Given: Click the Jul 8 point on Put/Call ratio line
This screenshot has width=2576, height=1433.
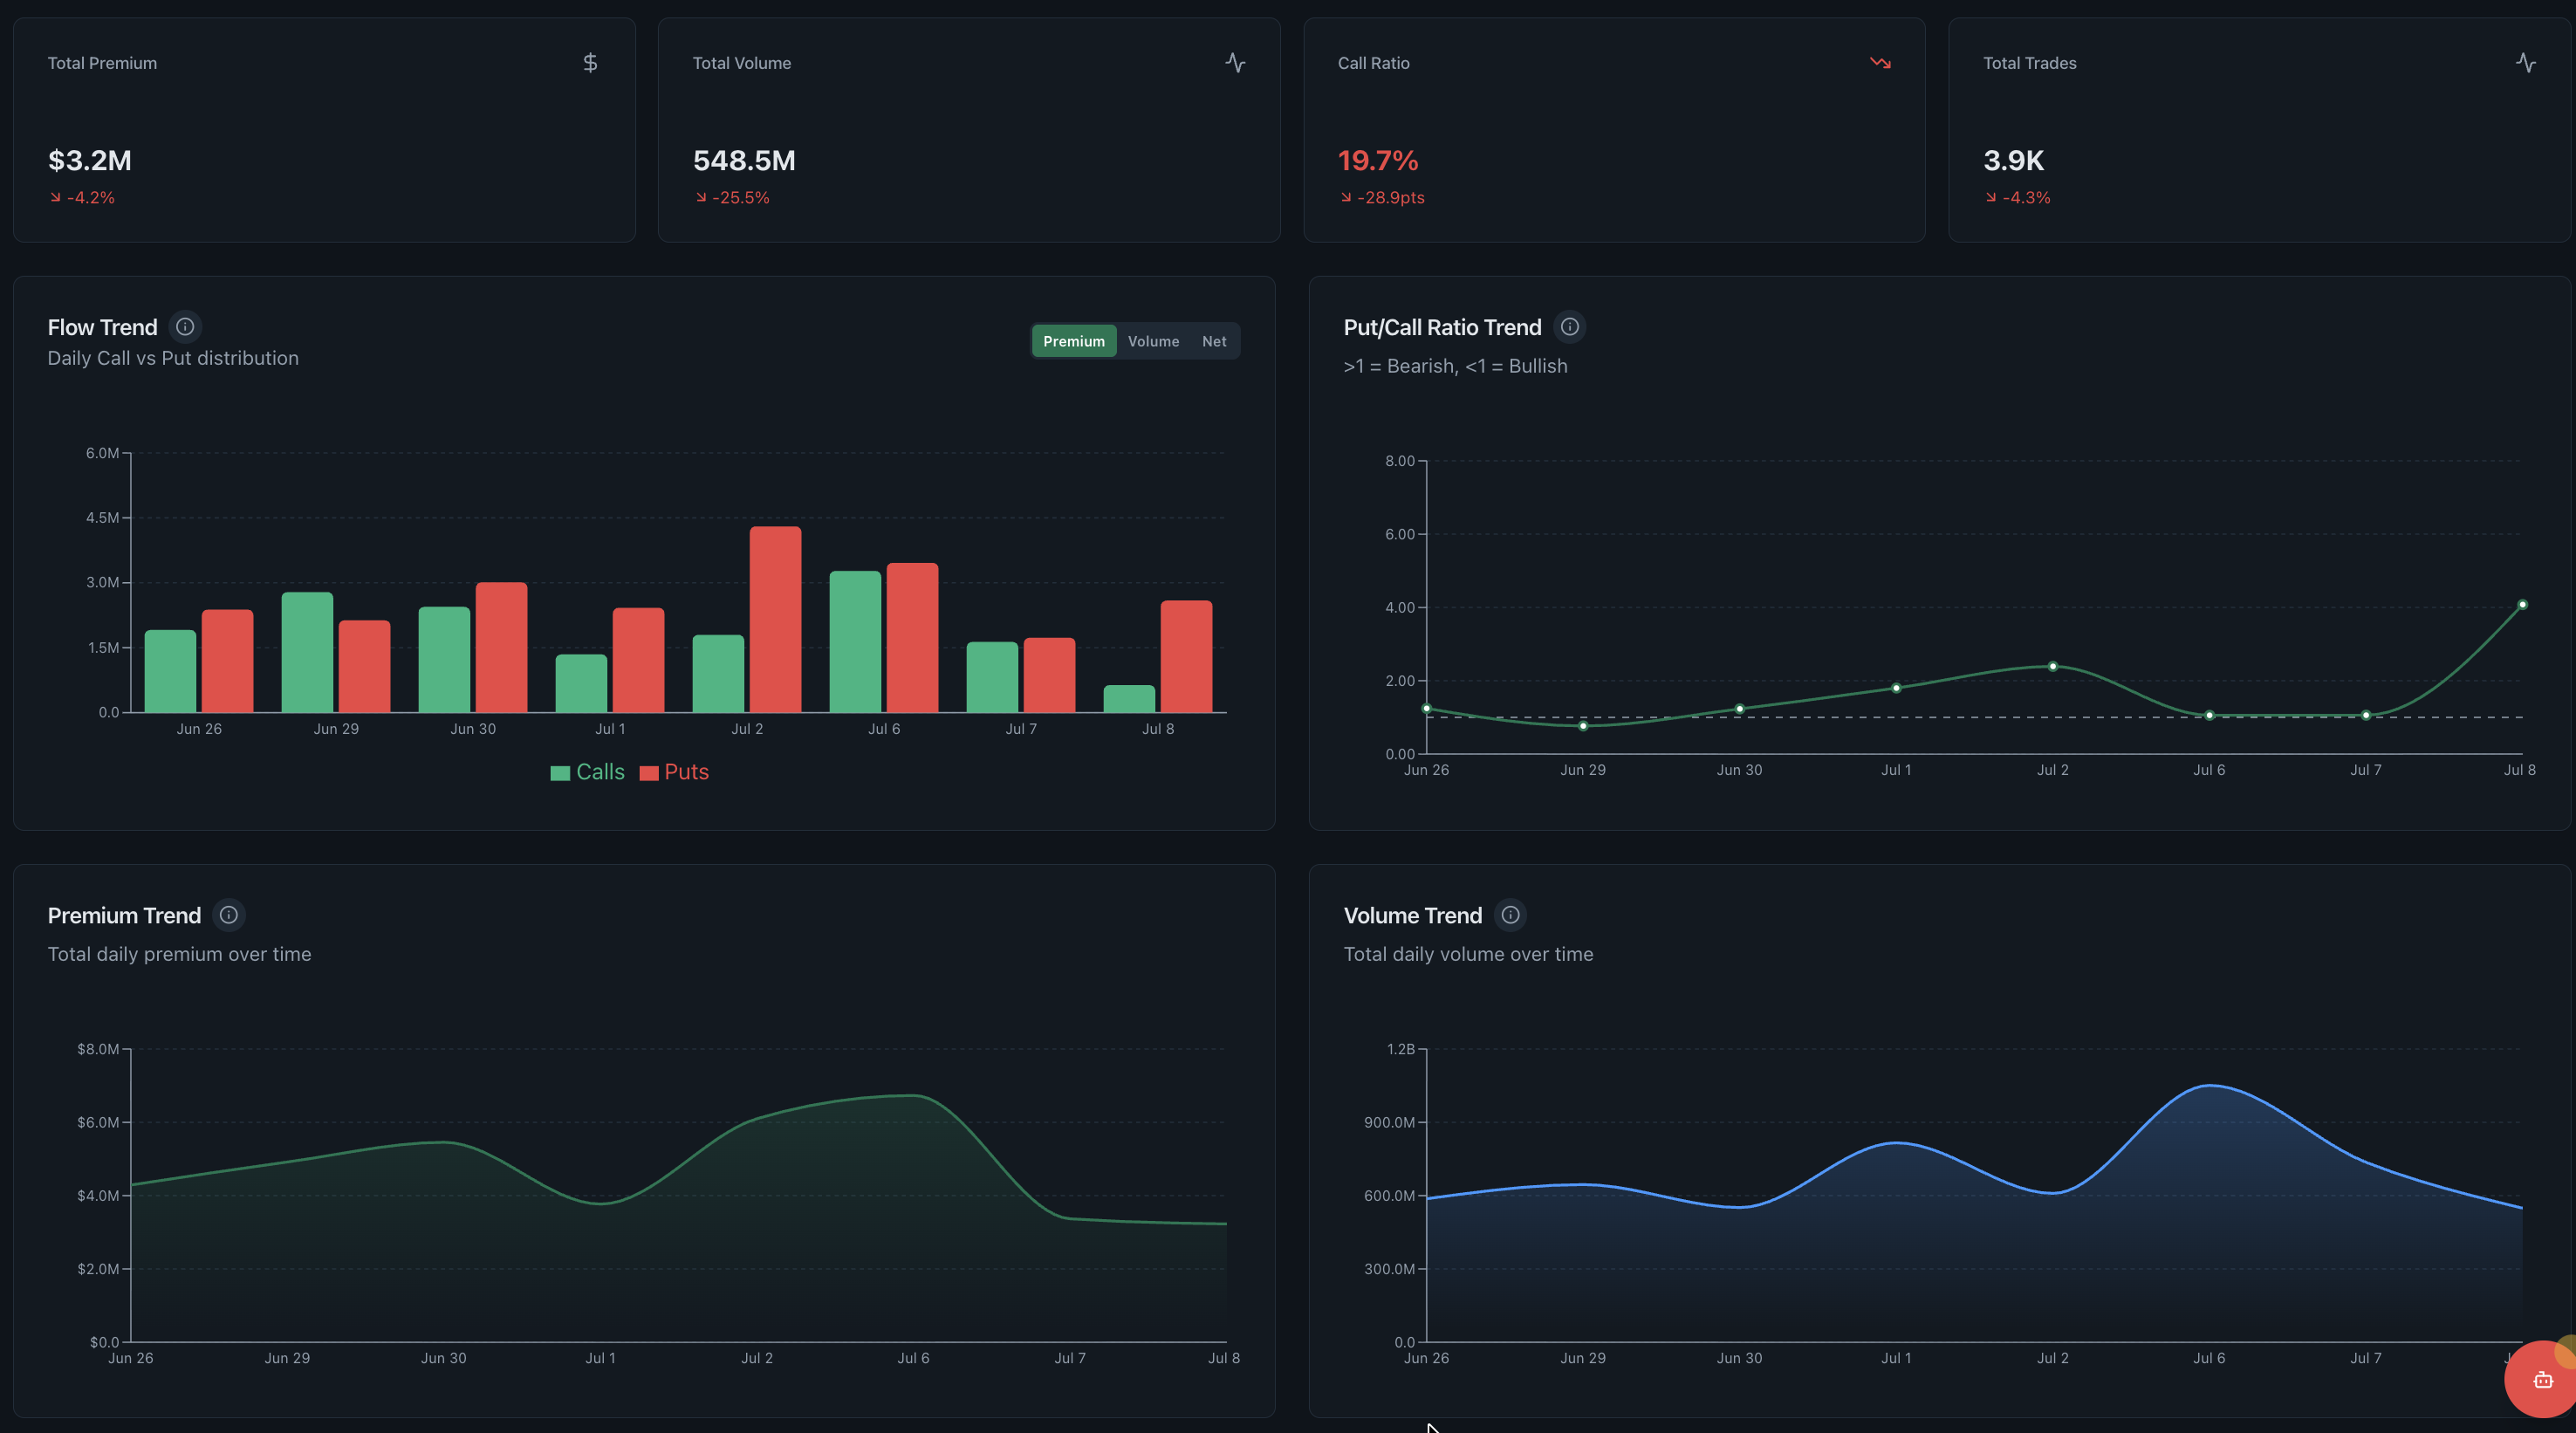Looking at the screenshot, I should coord(2522,605).
